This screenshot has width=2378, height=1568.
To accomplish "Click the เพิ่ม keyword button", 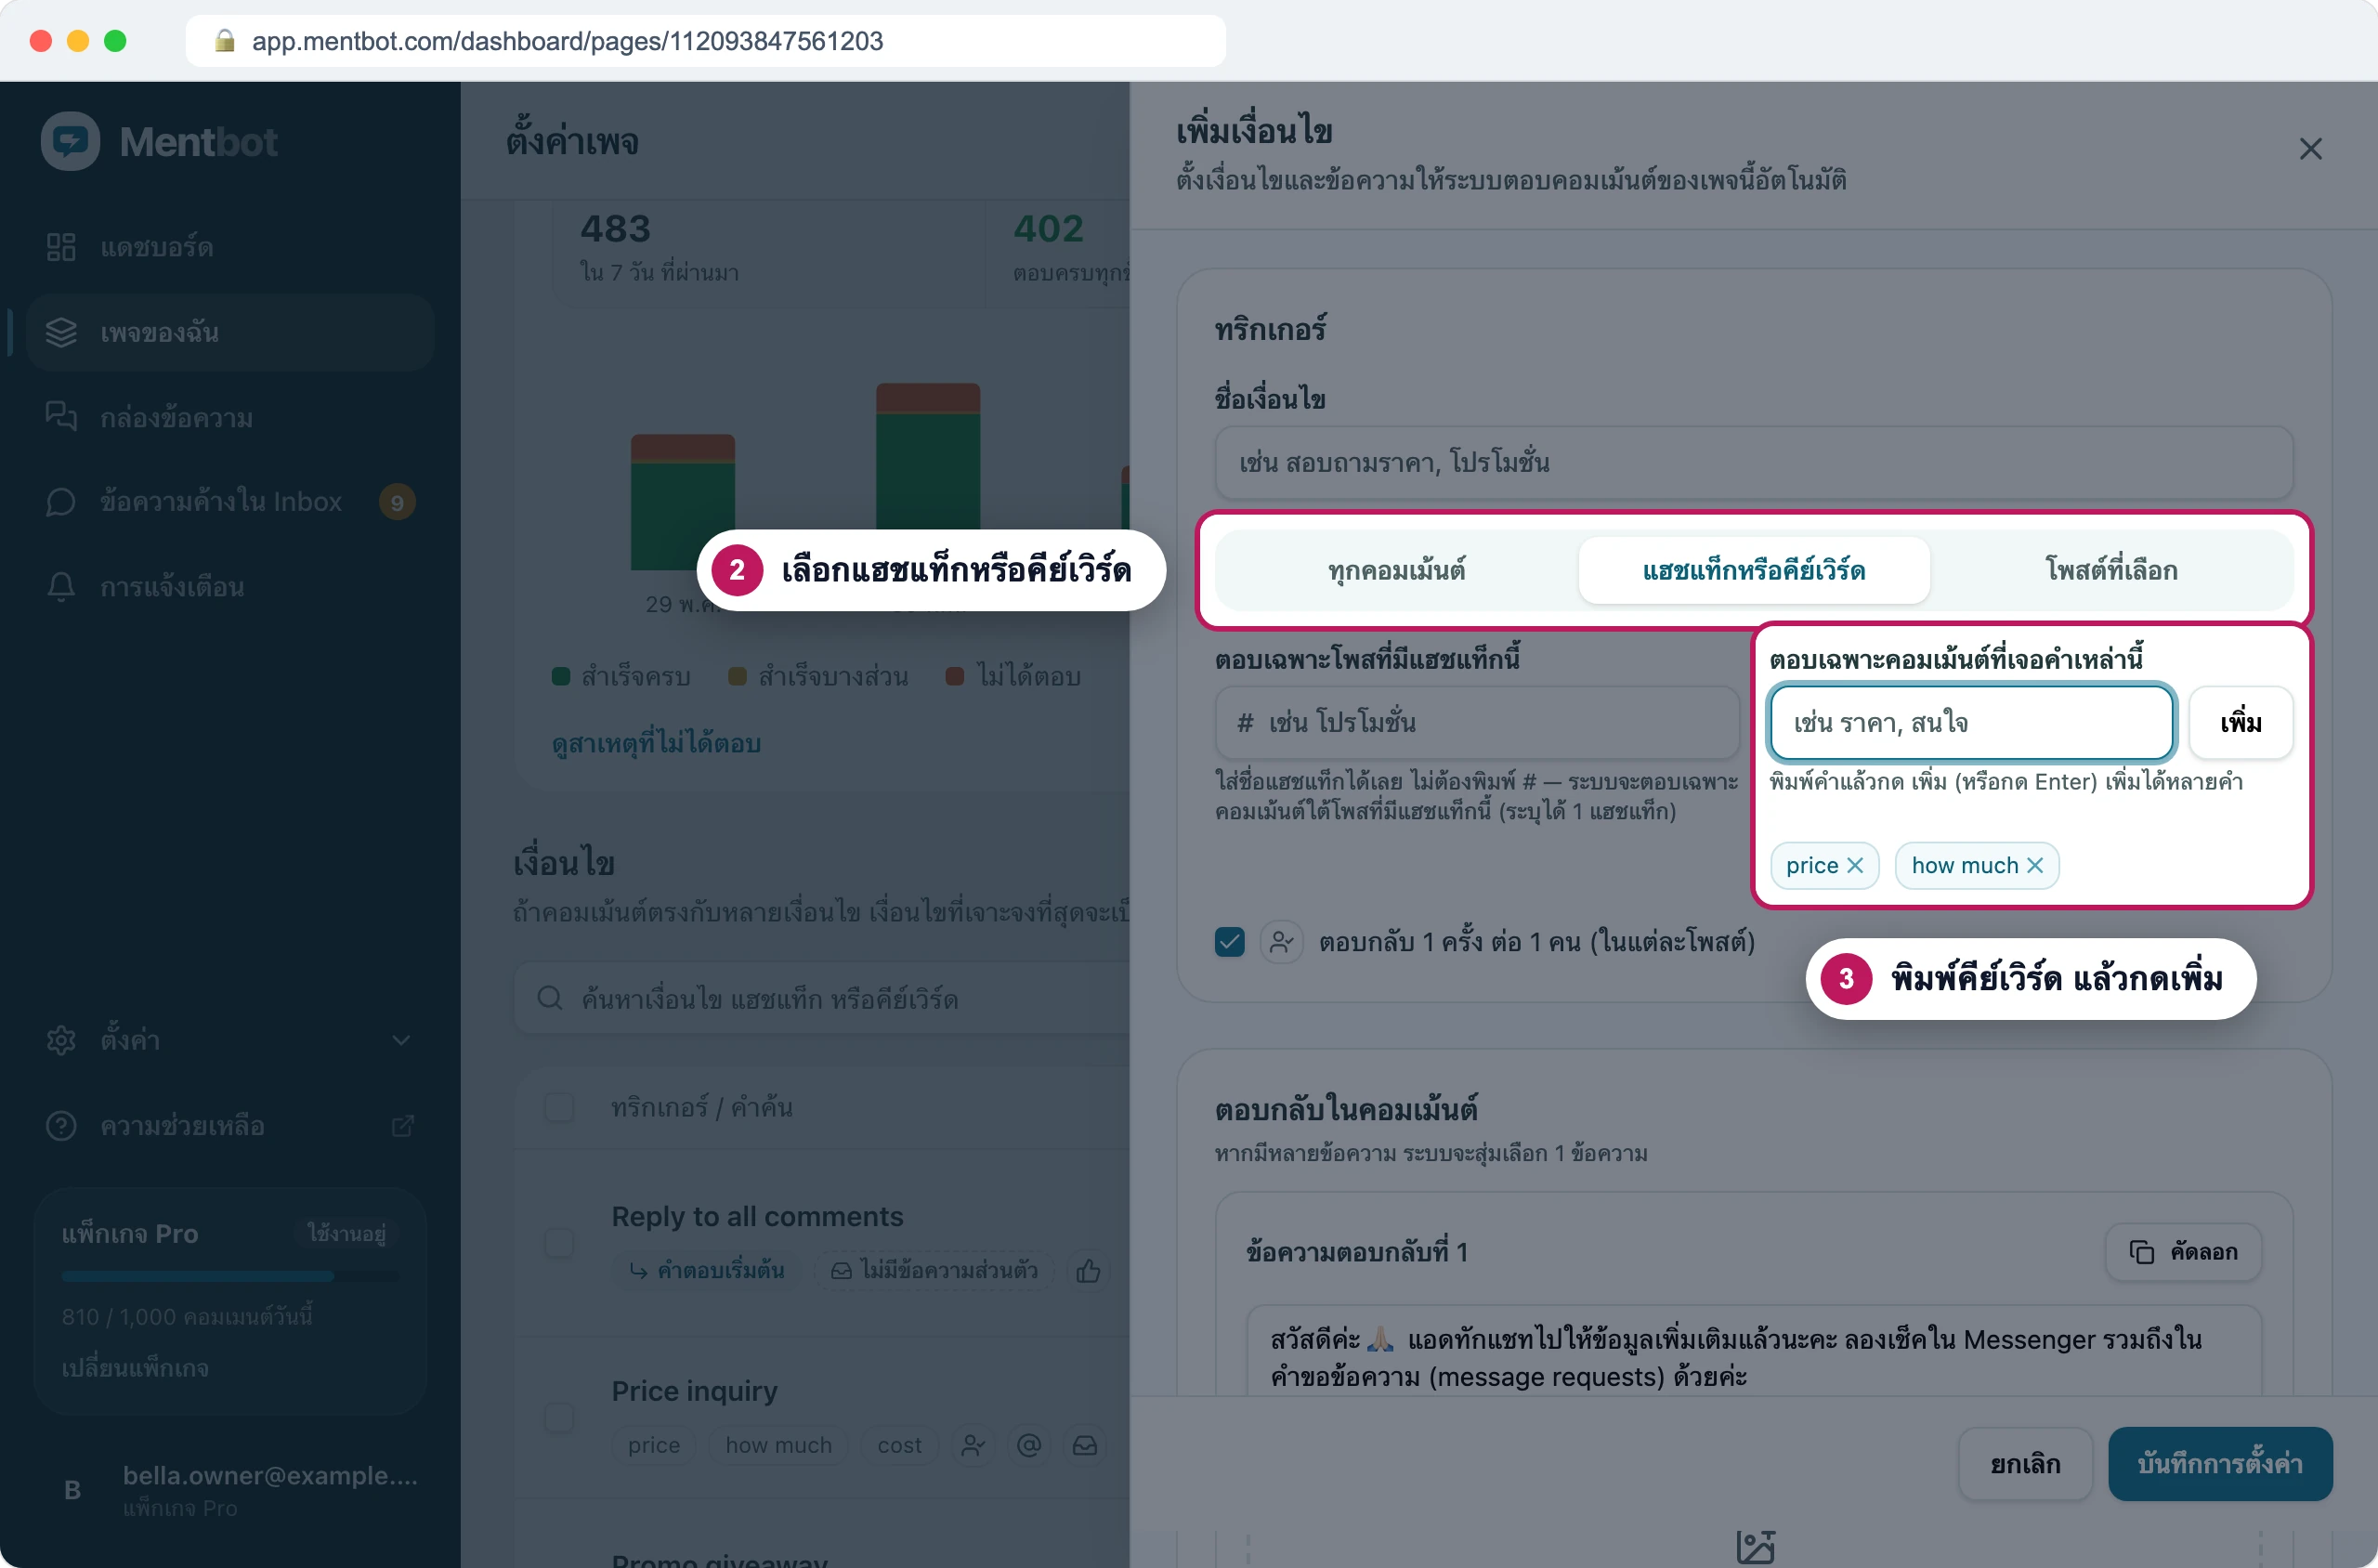I will 2241,722.
